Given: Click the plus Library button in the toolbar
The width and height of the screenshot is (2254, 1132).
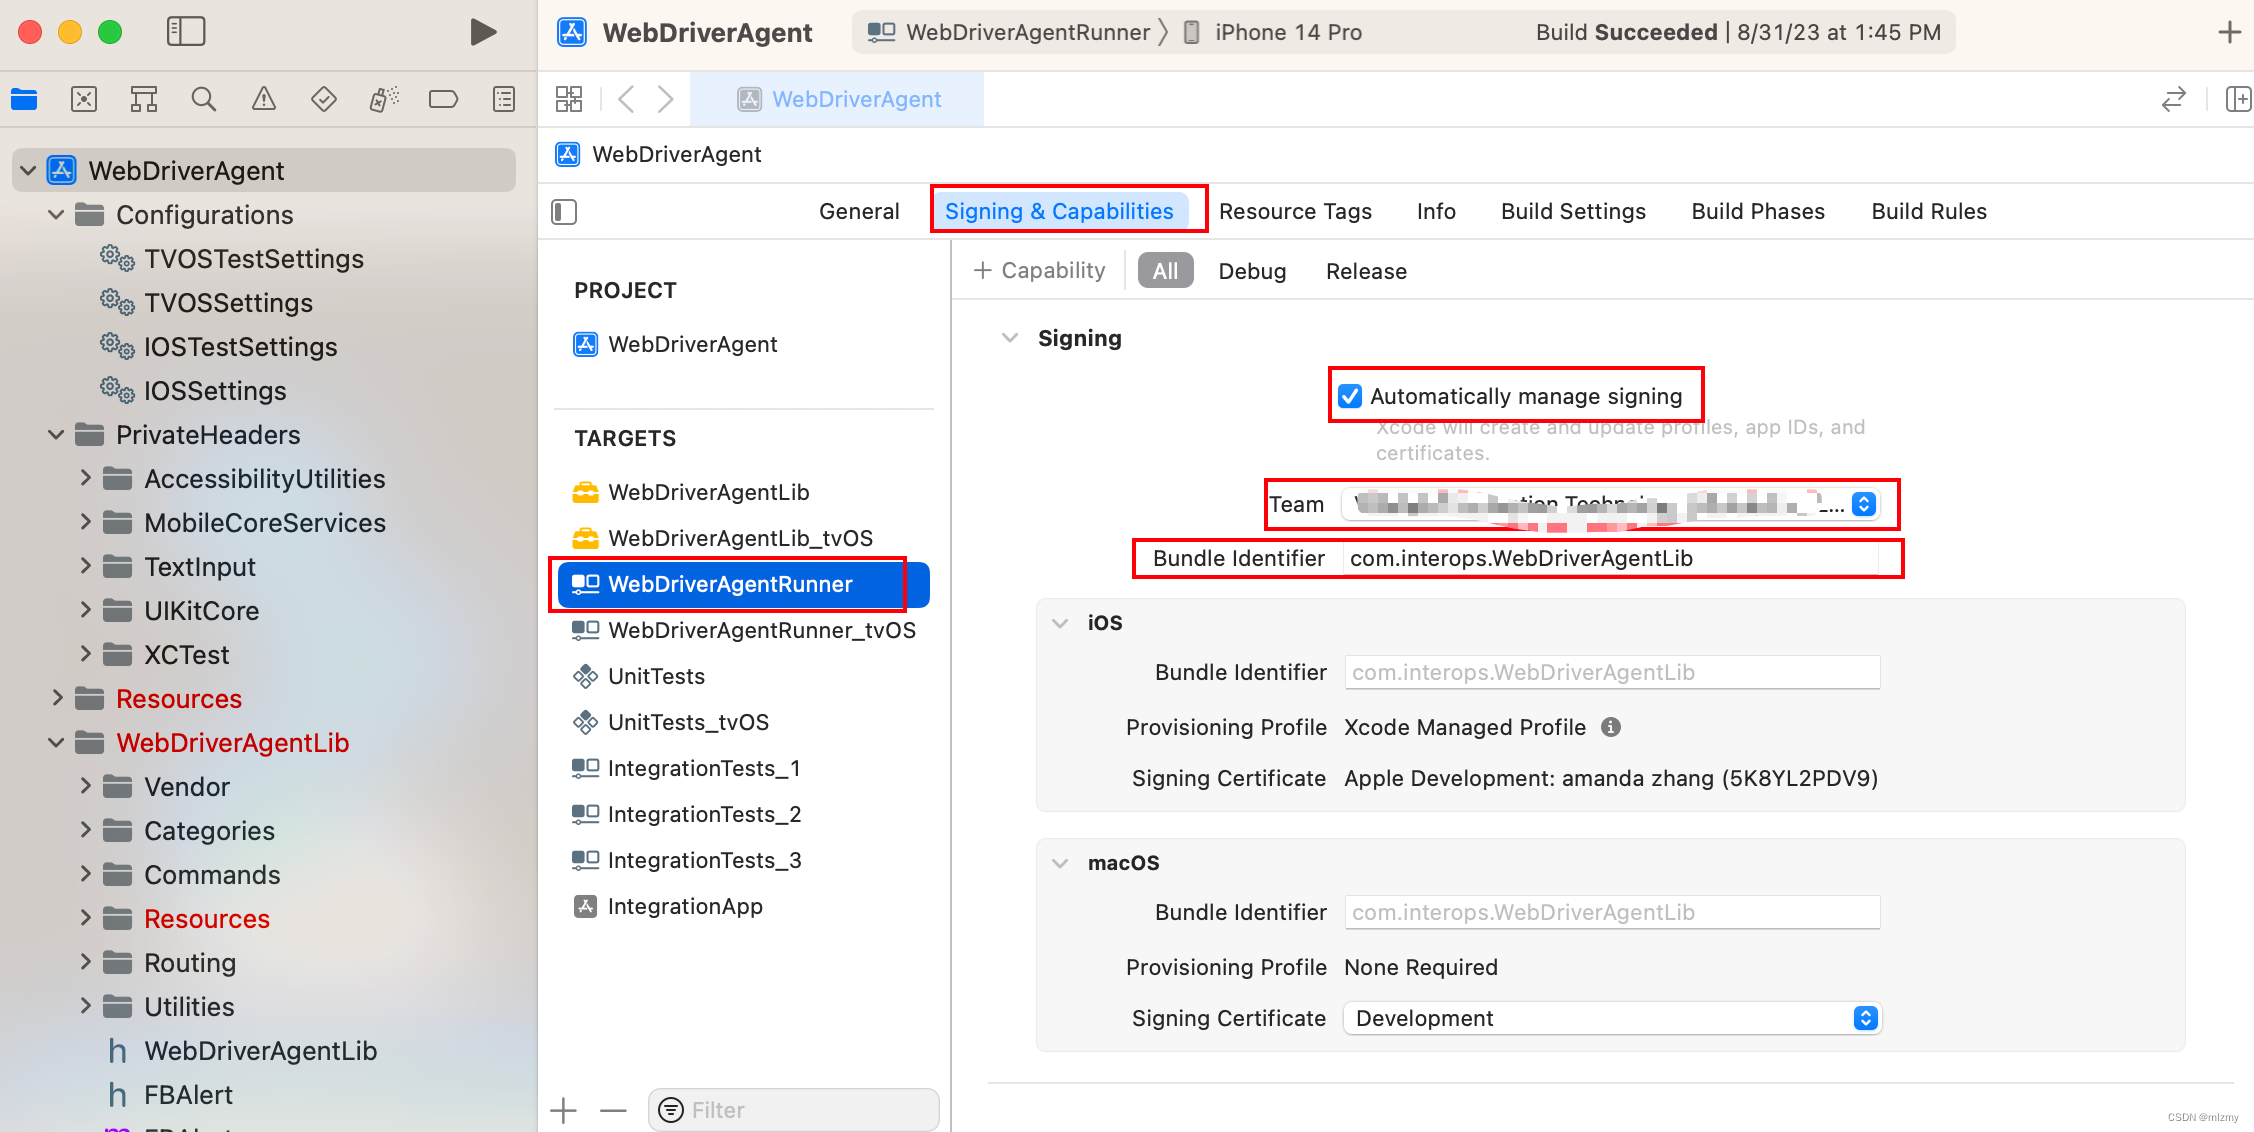Looking at the screenshot, I should pyautogui.click(x=2229, y=32).
